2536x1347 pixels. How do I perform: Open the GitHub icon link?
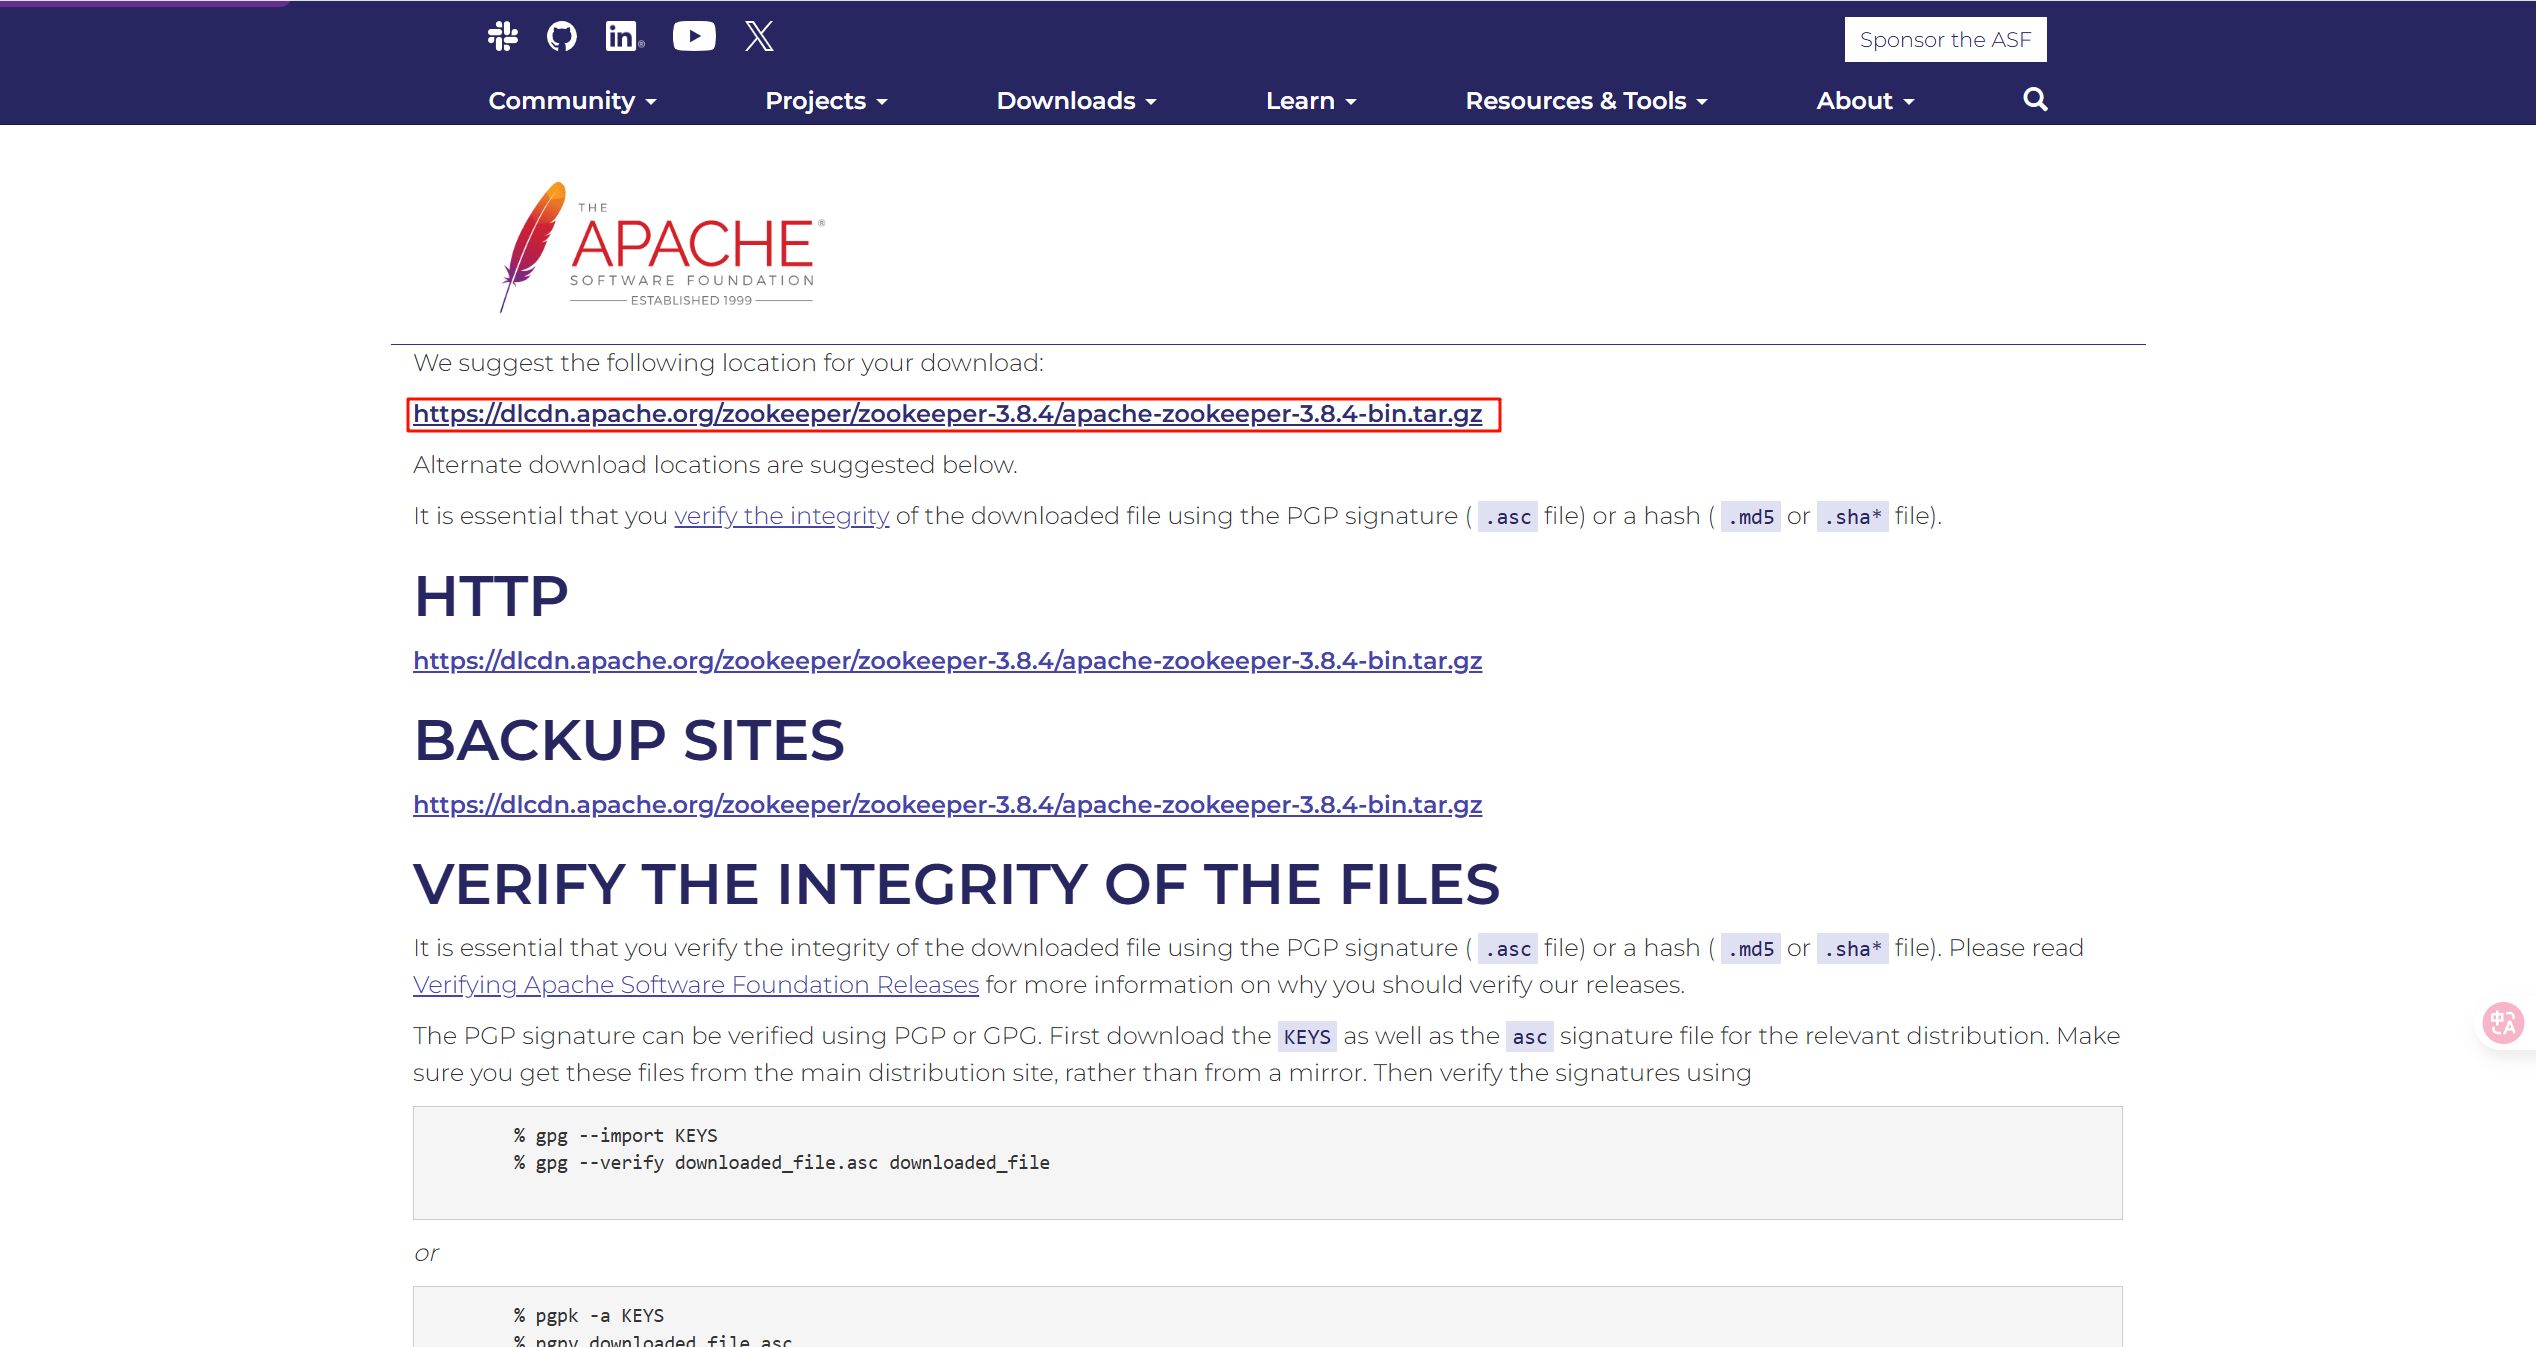[x=562, y=37]
